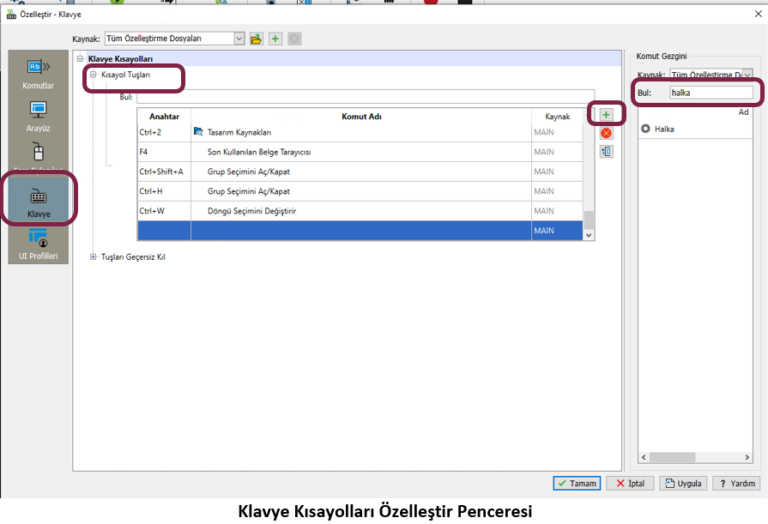Open the Komutlar section in the sidebar

[38, 74]
